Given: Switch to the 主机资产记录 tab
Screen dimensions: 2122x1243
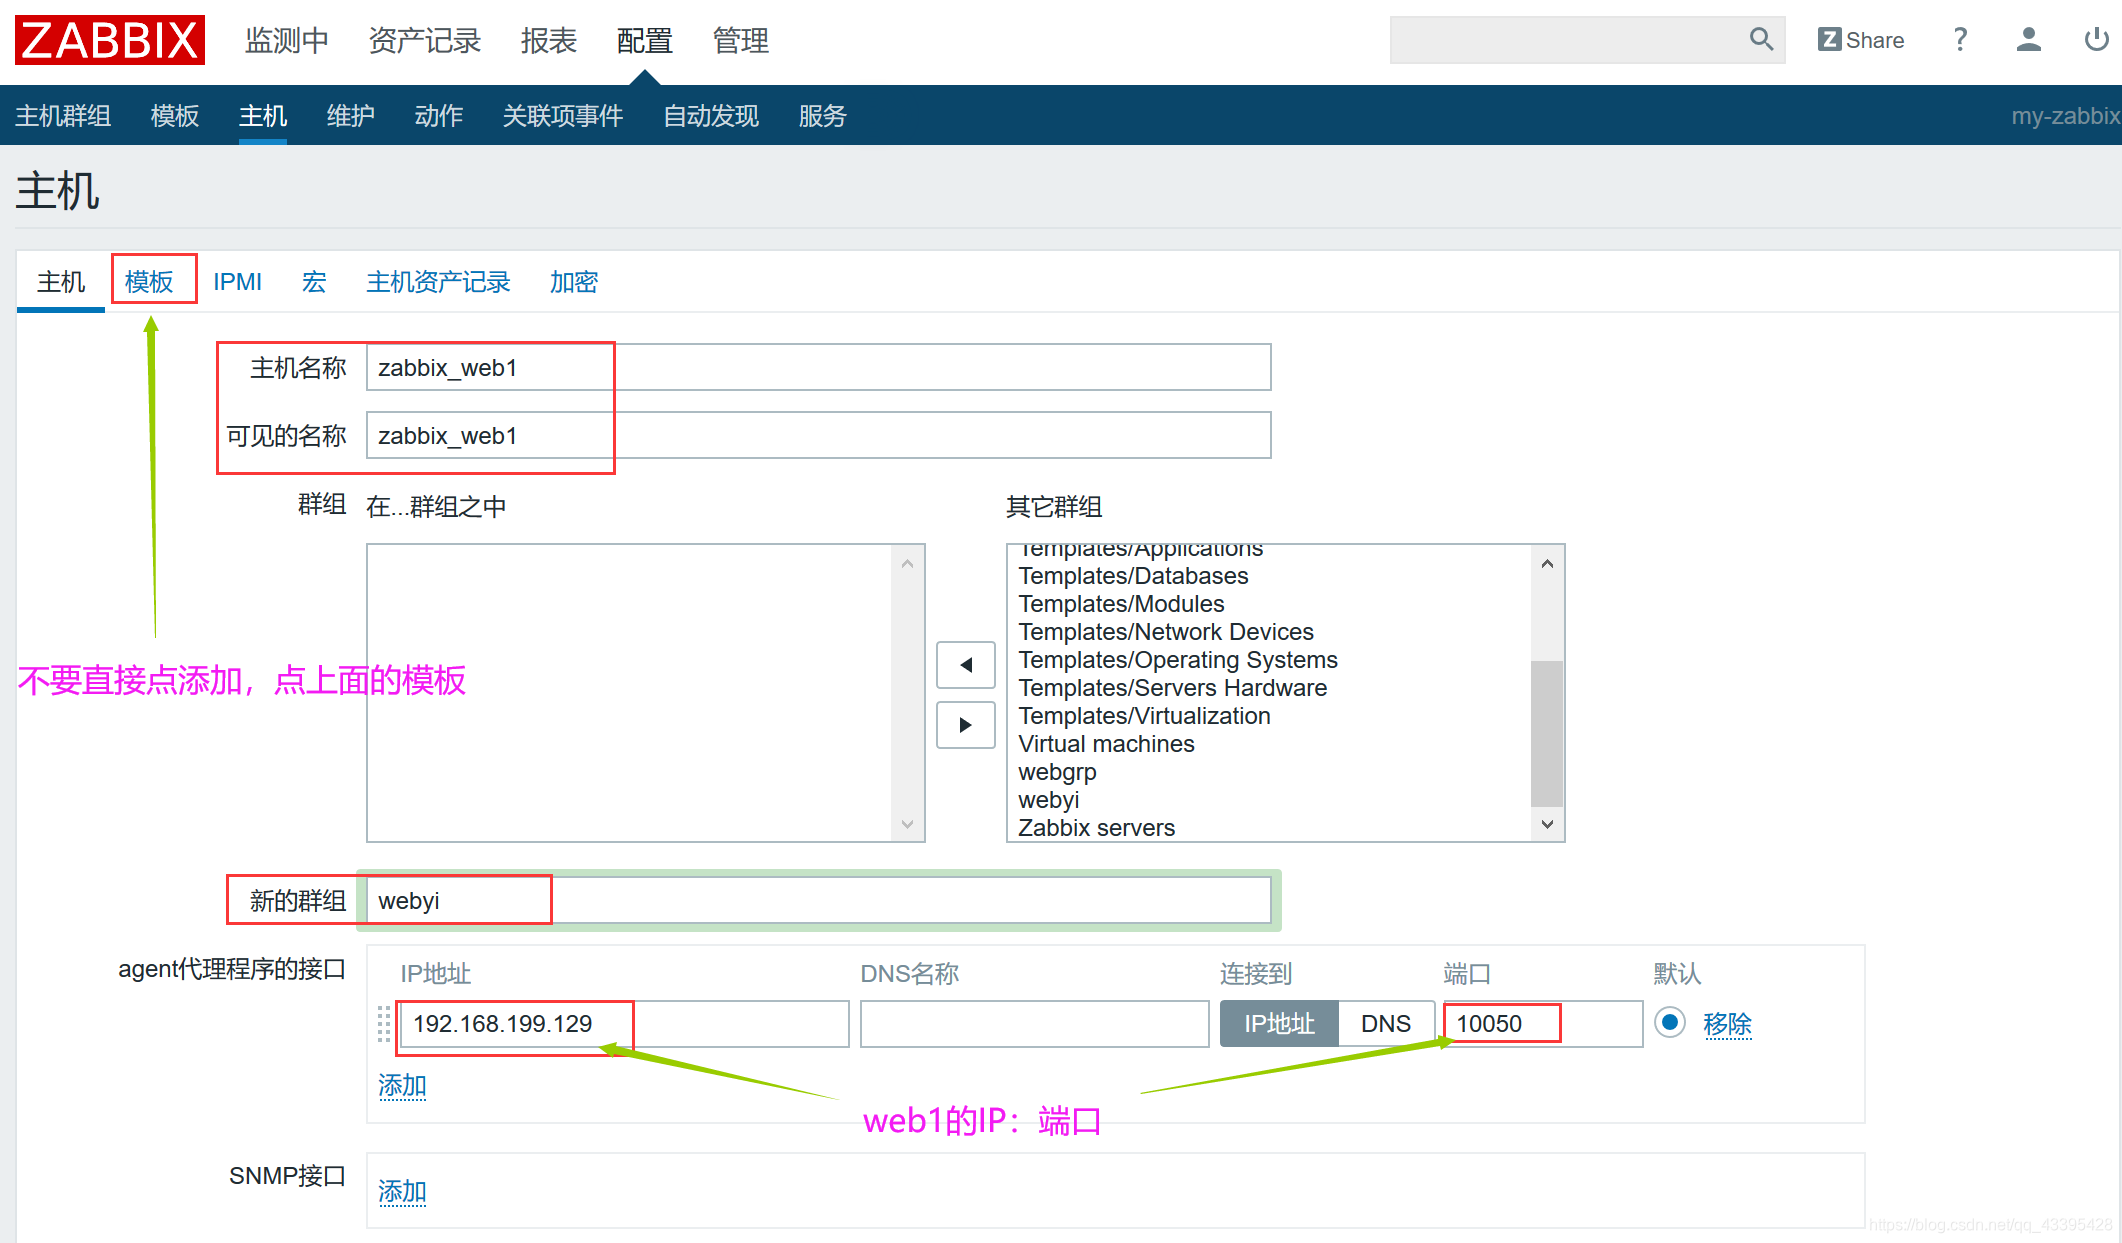Looking at the screenshot, I should (x=438, y=282).
